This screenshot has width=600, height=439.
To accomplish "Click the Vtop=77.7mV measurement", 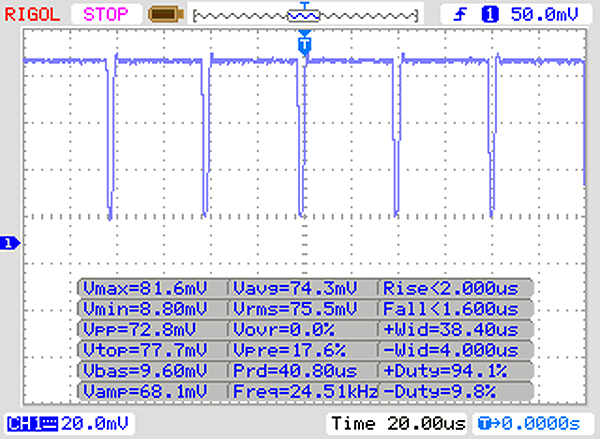I will [145, 350].
